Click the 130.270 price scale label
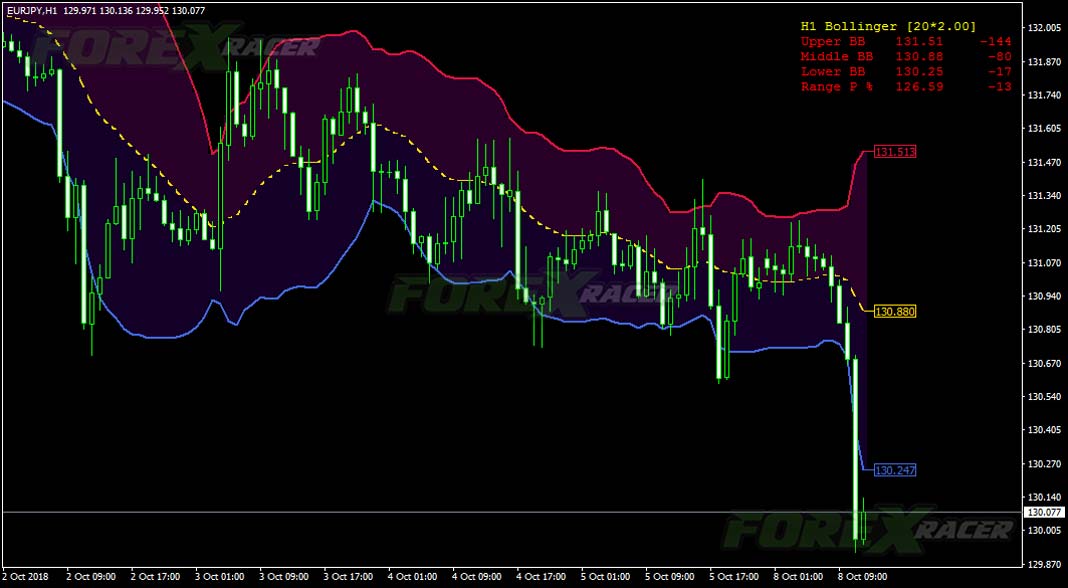 click(x=1043, y=463)
